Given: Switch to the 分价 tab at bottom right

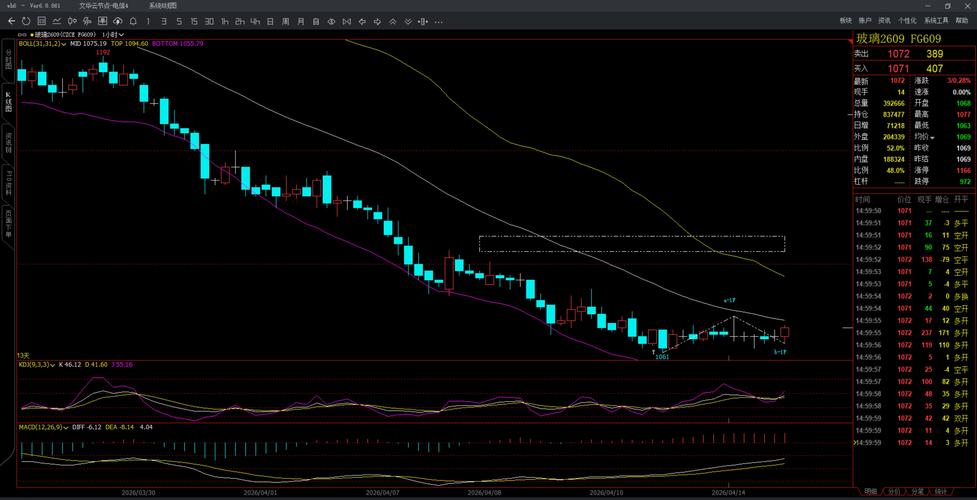Looking at the screenshot, I should [894, 492].
